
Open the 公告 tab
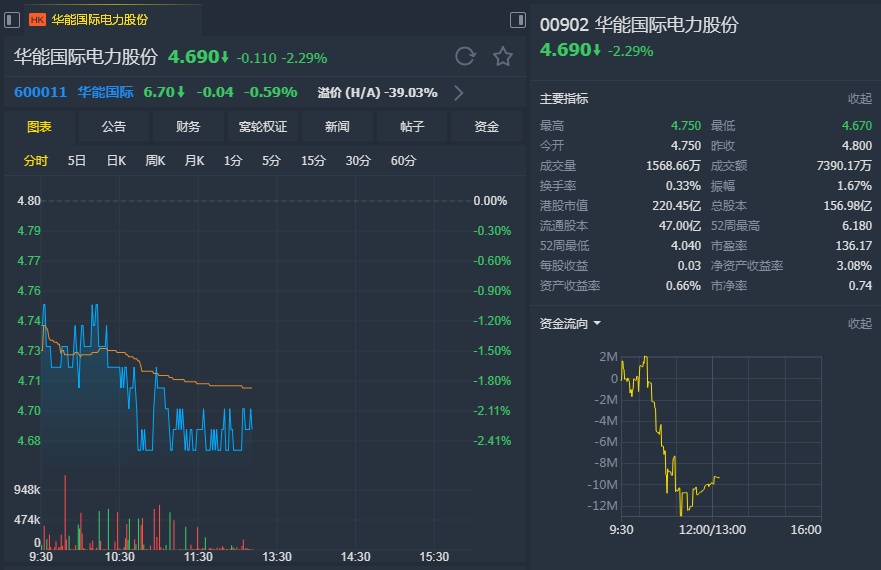(x=113, y=126)
